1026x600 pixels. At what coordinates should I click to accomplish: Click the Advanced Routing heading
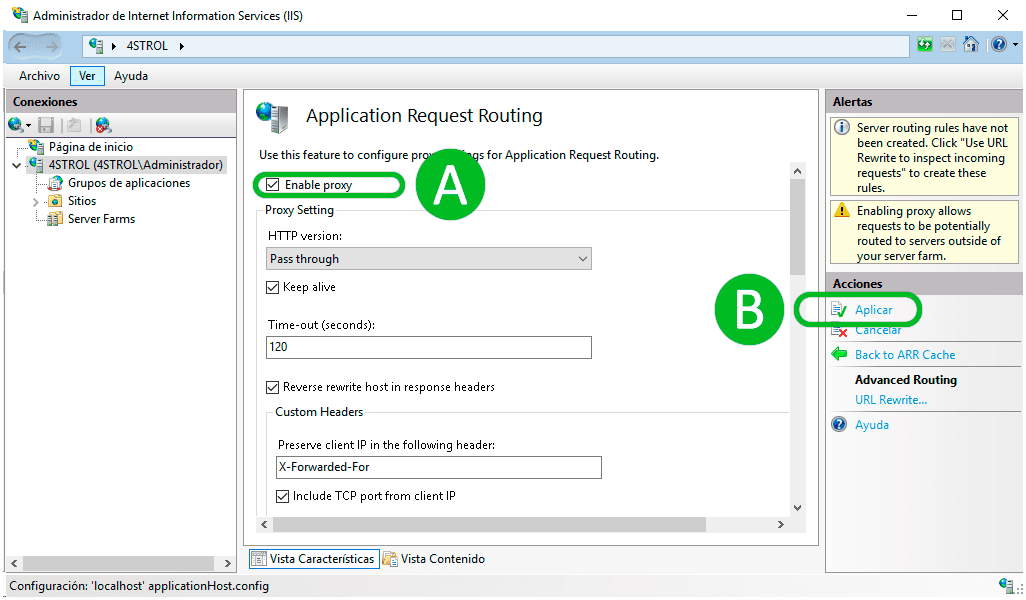pyautogui.click(x=906, y=379)
